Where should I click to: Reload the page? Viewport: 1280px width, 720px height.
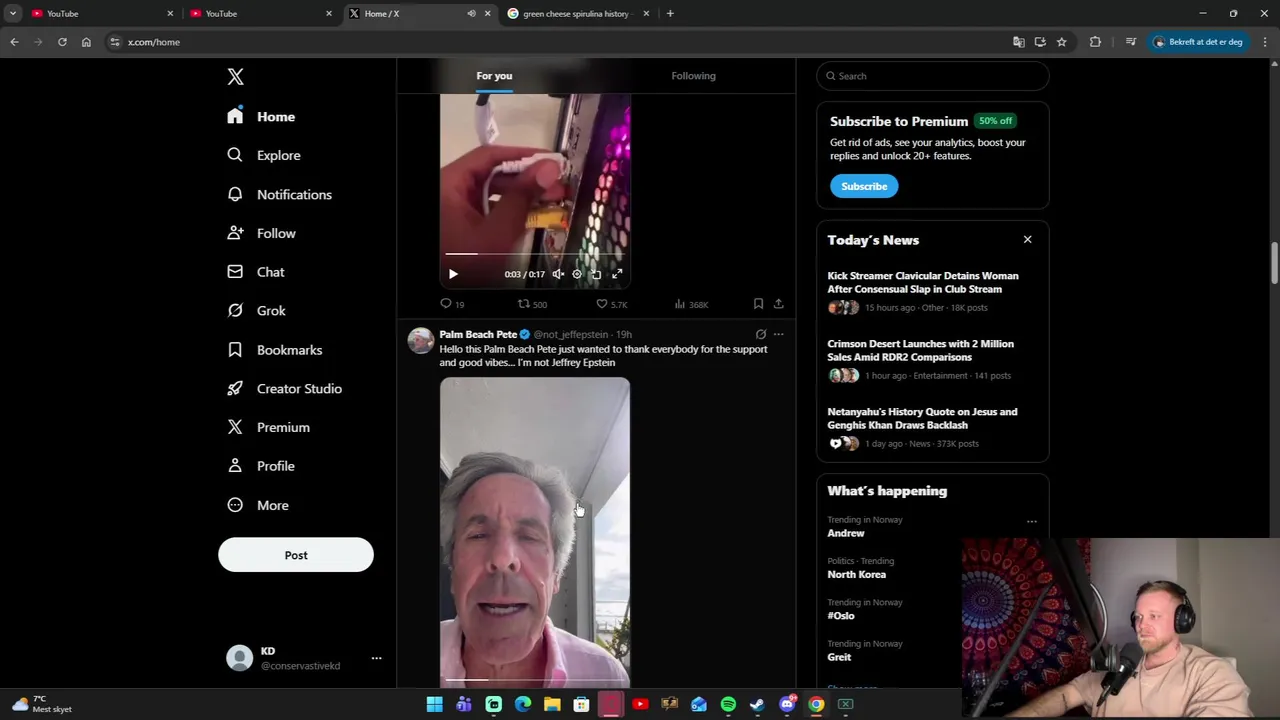(62, 42)
